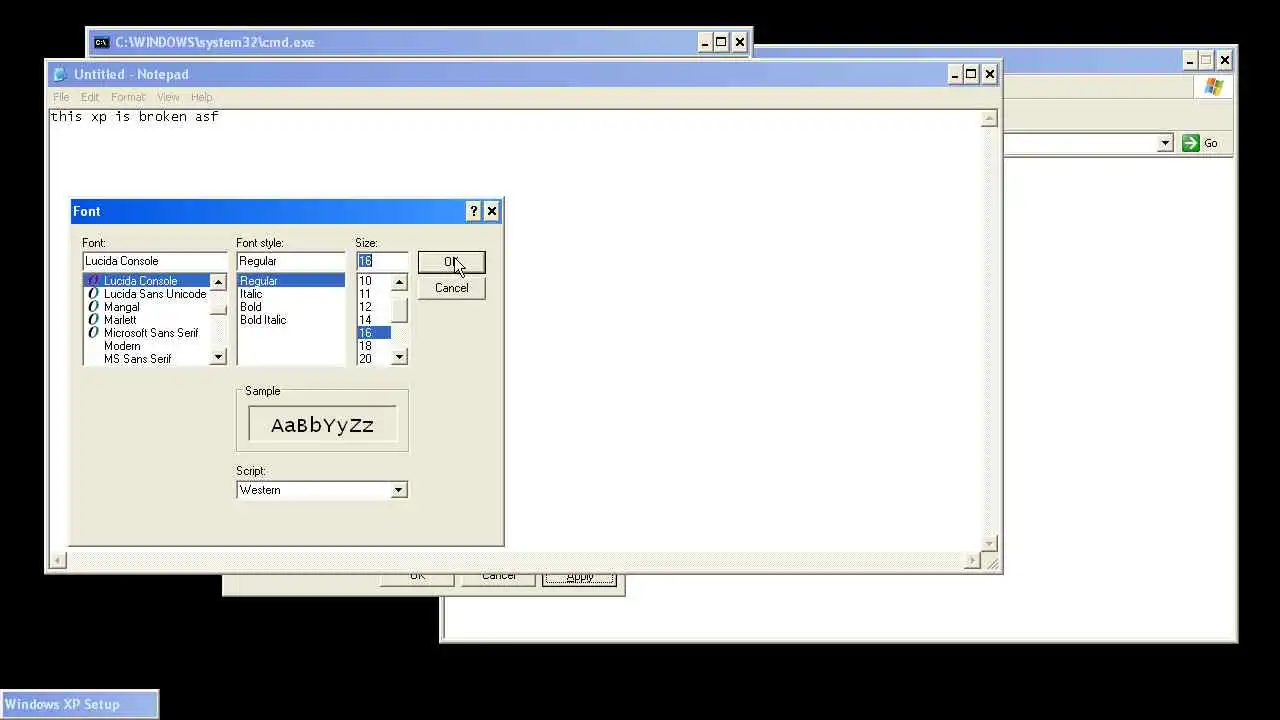Choose Bold font style
This screenshot has width=1280, height=720.
(x=291, y=307)
